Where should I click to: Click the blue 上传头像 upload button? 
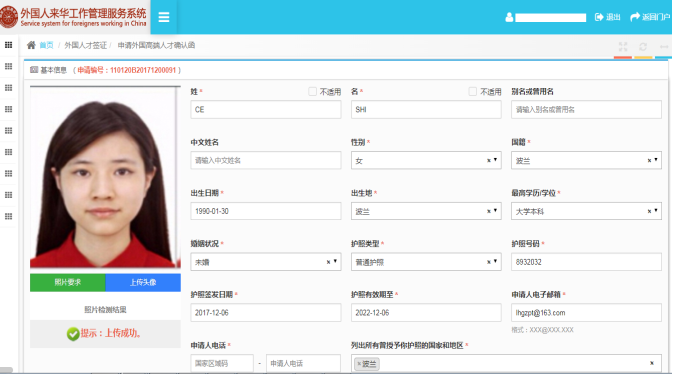[x=143, y=283]
